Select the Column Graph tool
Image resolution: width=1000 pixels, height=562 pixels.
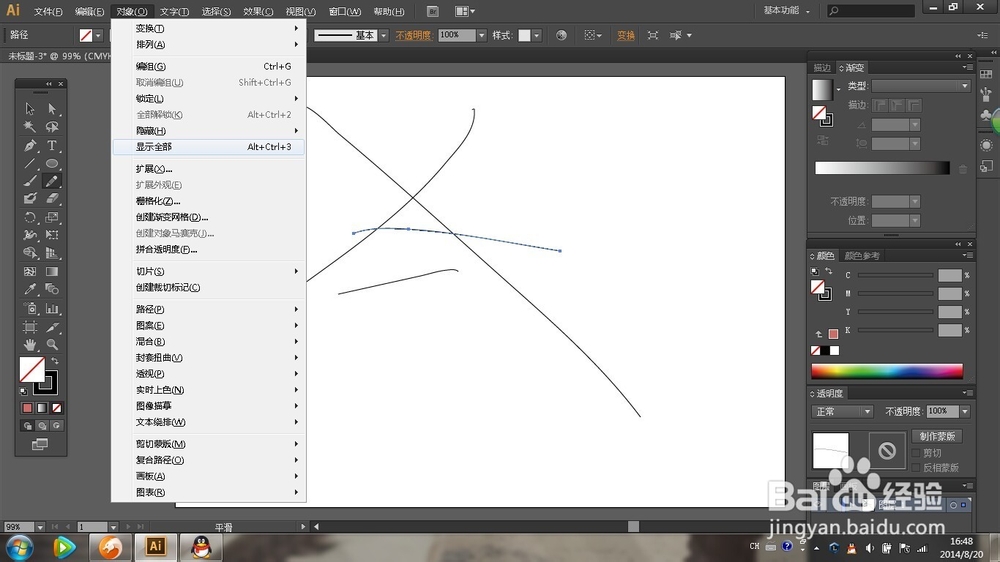tap(52, 309)
